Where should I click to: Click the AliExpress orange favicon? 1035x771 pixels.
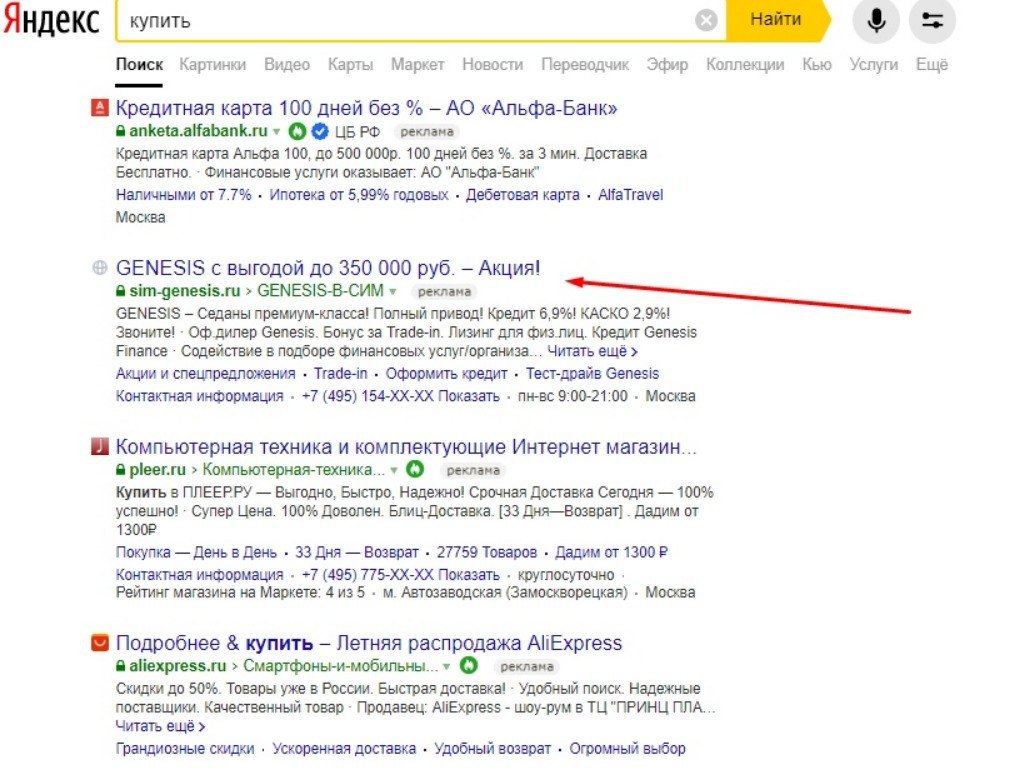click(x=99, y=642)
